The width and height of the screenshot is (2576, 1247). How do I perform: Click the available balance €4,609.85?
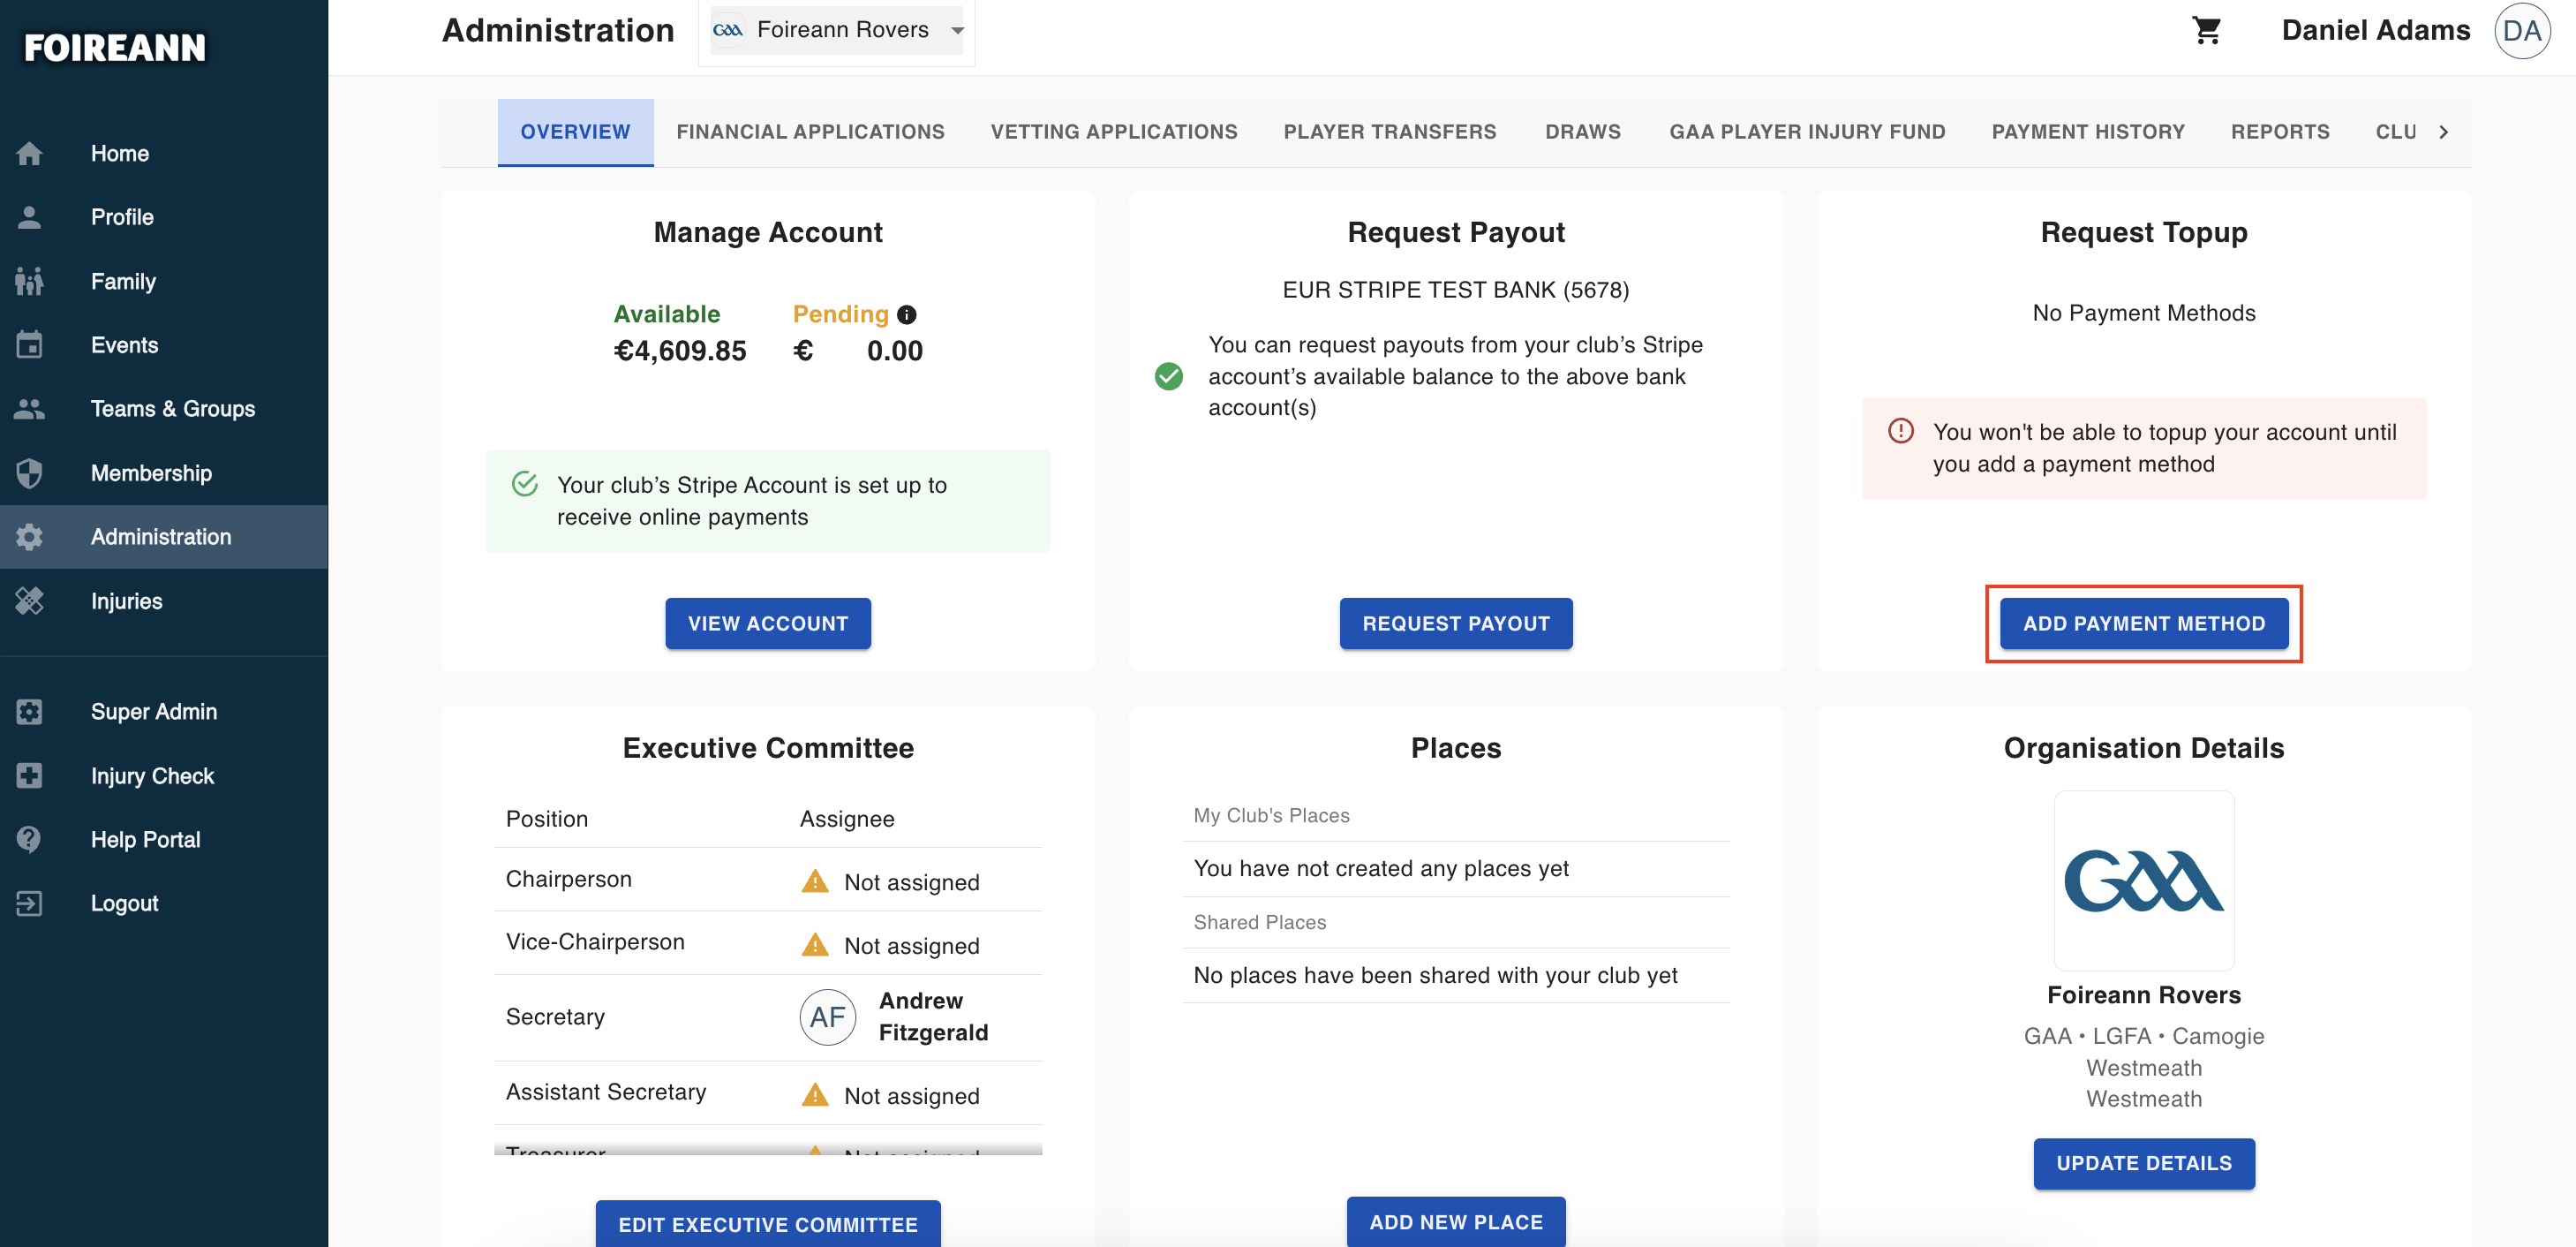pos(680,351)
